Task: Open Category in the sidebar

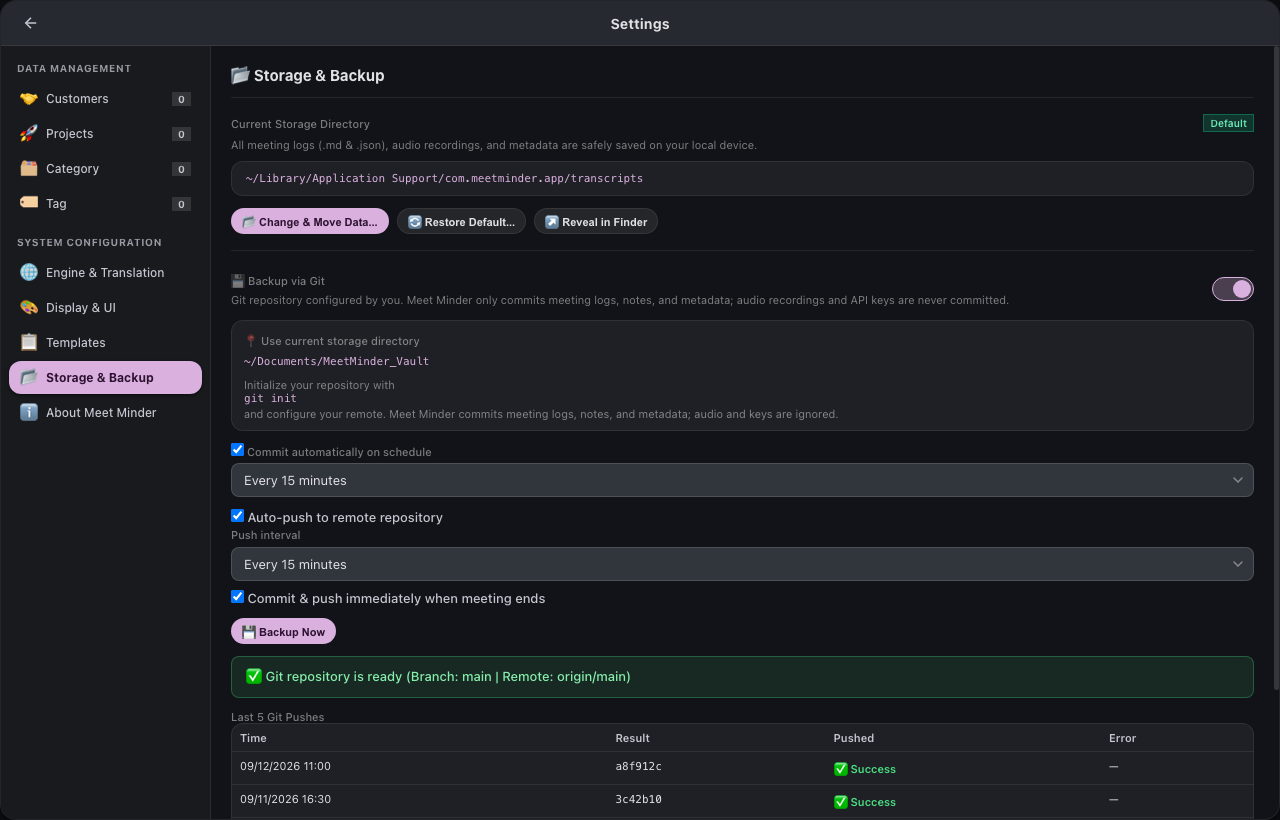Action: point(105,169)
